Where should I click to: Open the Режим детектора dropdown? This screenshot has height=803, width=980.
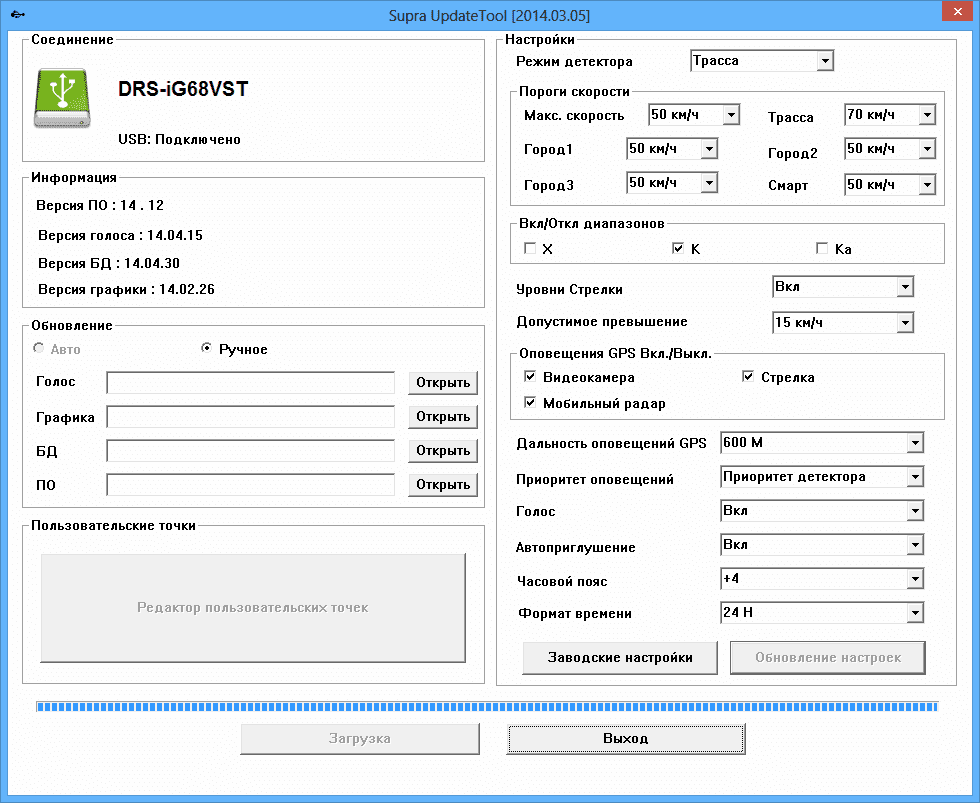(x=762, y=61)
